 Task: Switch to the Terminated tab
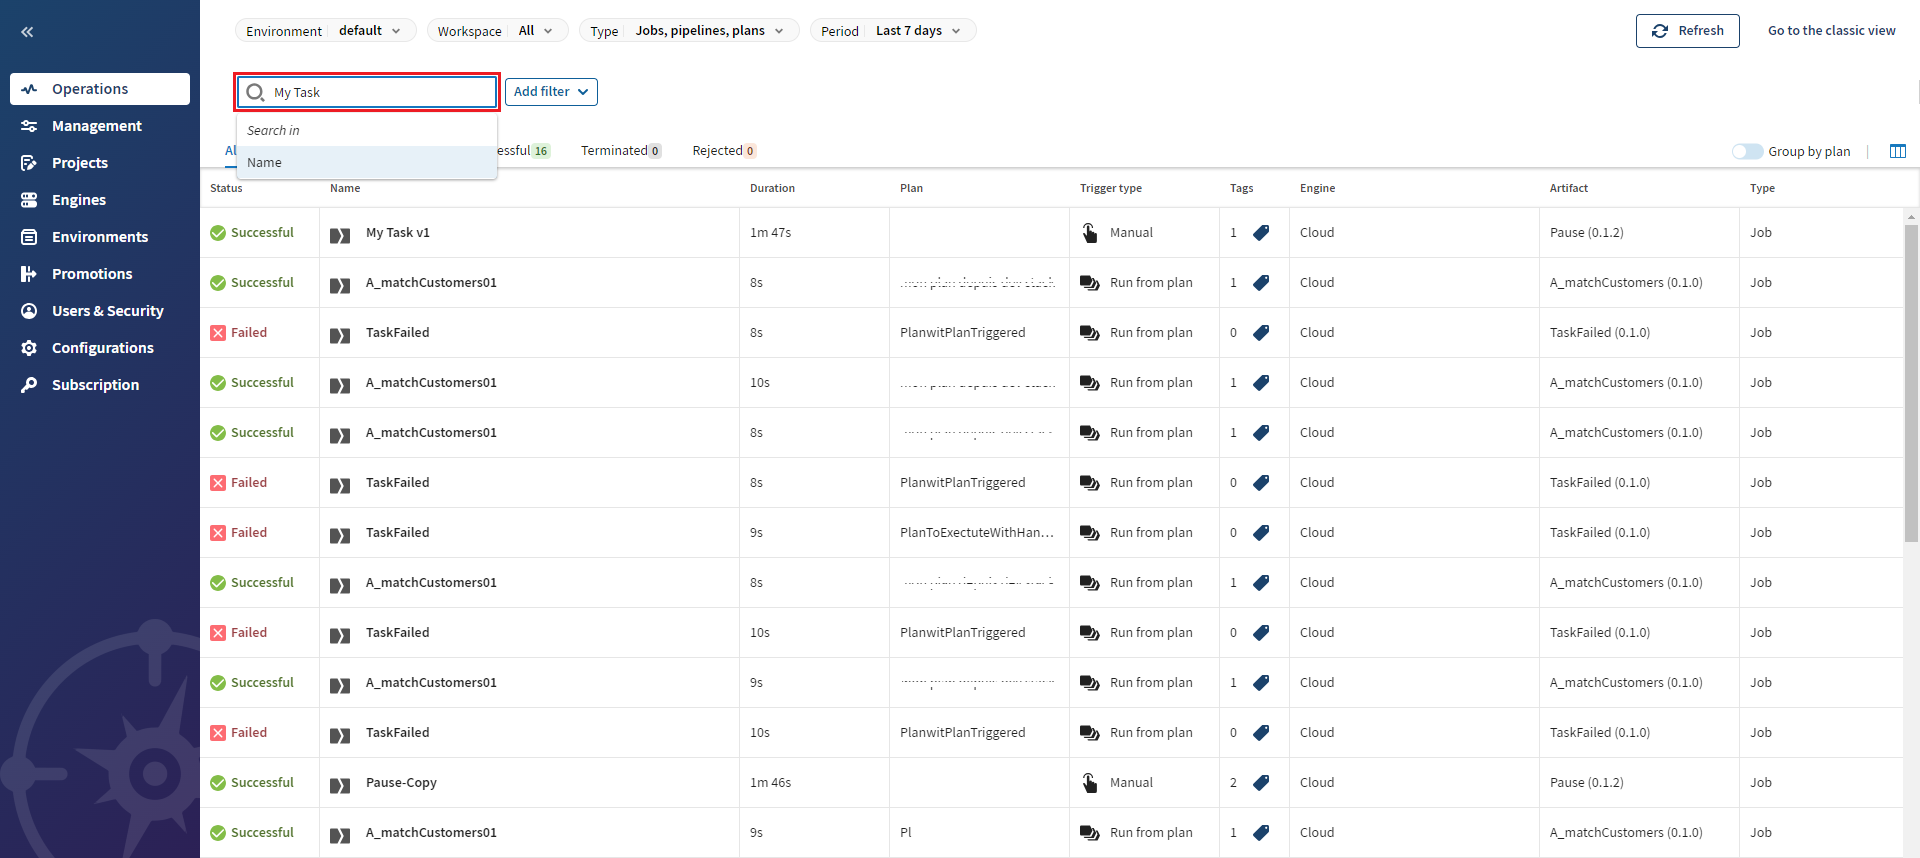[x=620, y=151]
